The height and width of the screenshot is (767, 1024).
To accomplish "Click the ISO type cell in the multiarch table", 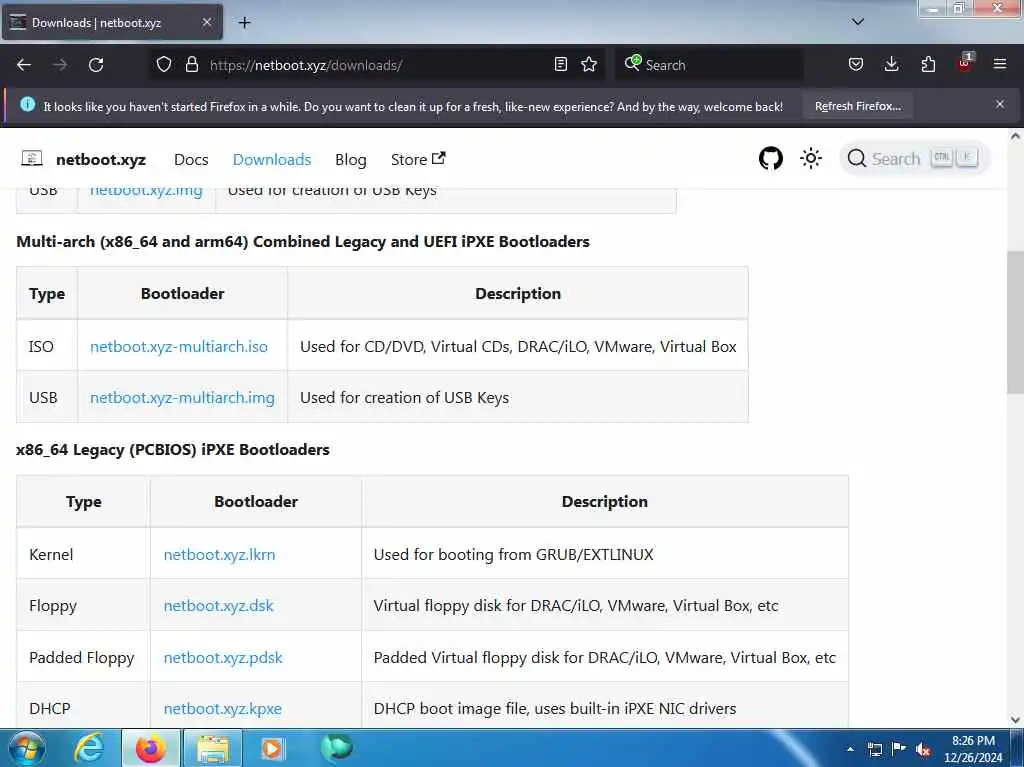I will click(x=46, y=346).
